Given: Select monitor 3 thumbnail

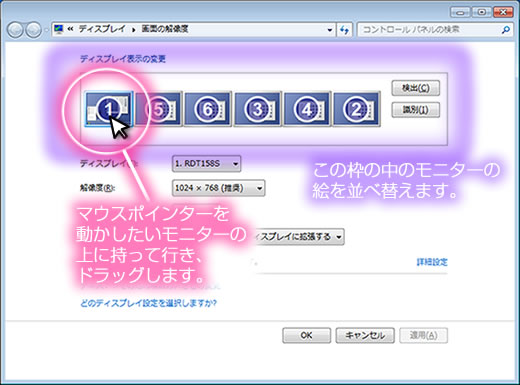Looking at the screenshot, I should [x=257, y=109].
